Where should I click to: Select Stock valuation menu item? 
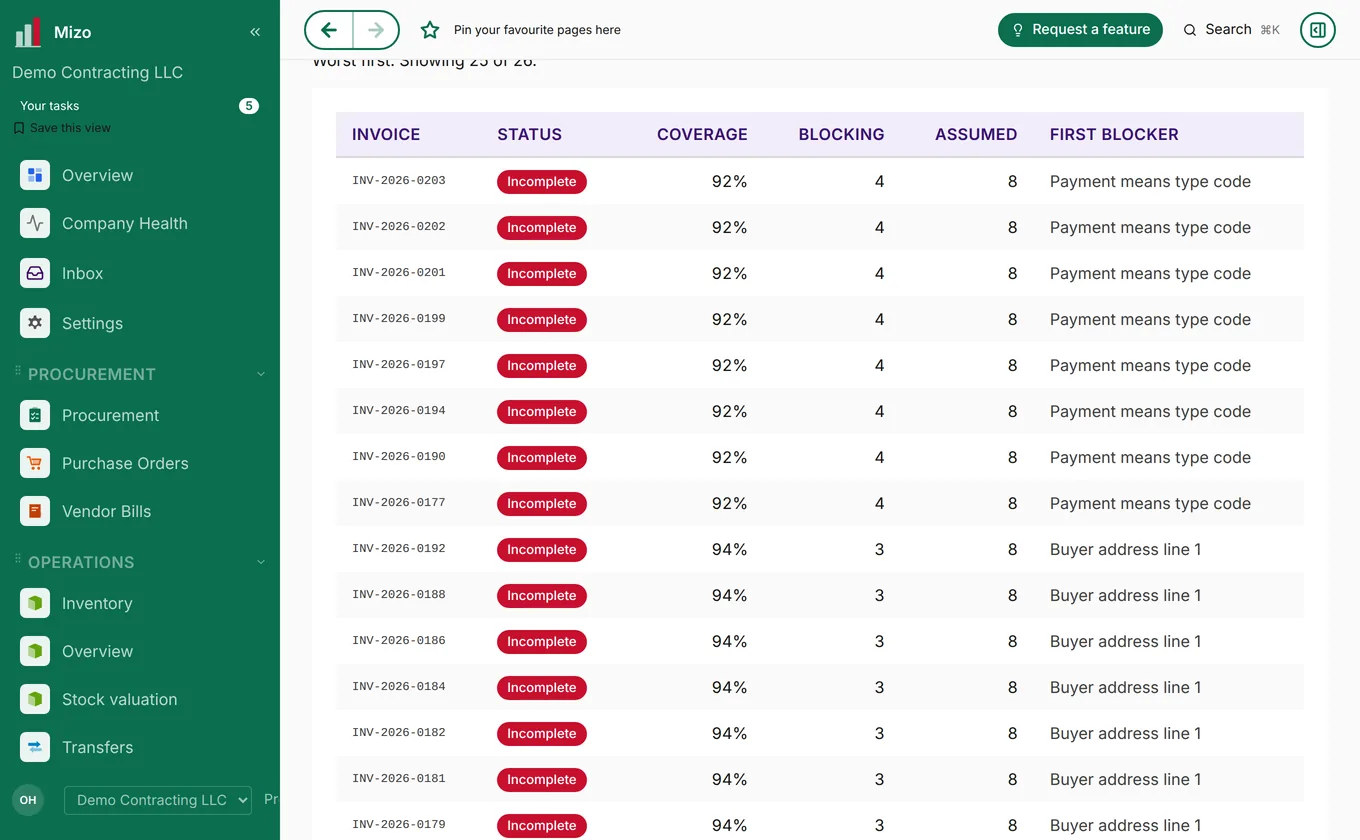click(120, 699)
